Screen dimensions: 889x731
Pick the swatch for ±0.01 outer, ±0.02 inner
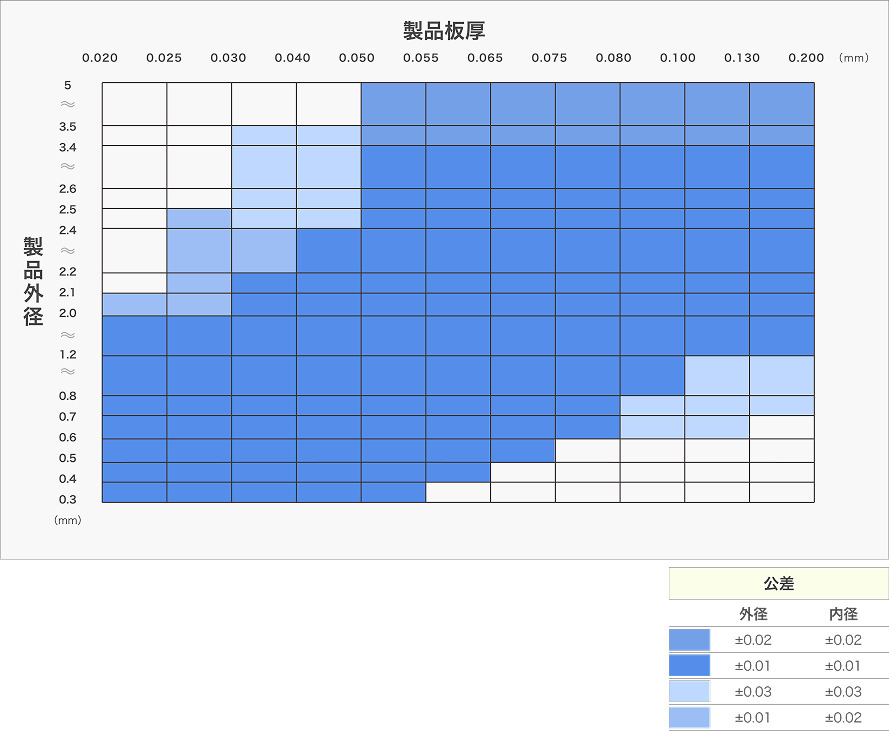pyautogui.click(x=689, y=717)
